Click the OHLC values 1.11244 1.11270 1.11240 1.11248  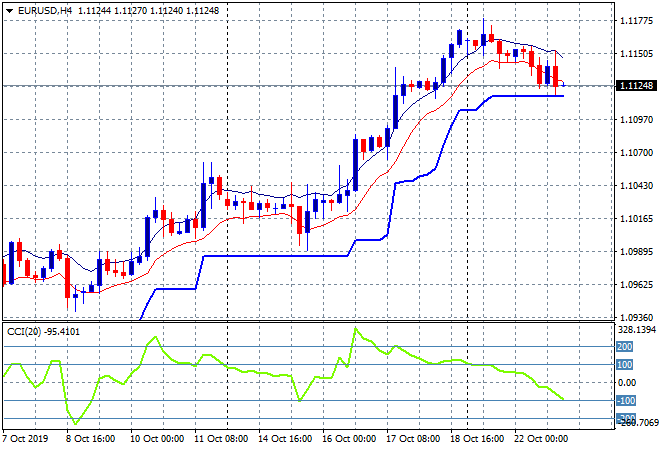tap(149, 11)
